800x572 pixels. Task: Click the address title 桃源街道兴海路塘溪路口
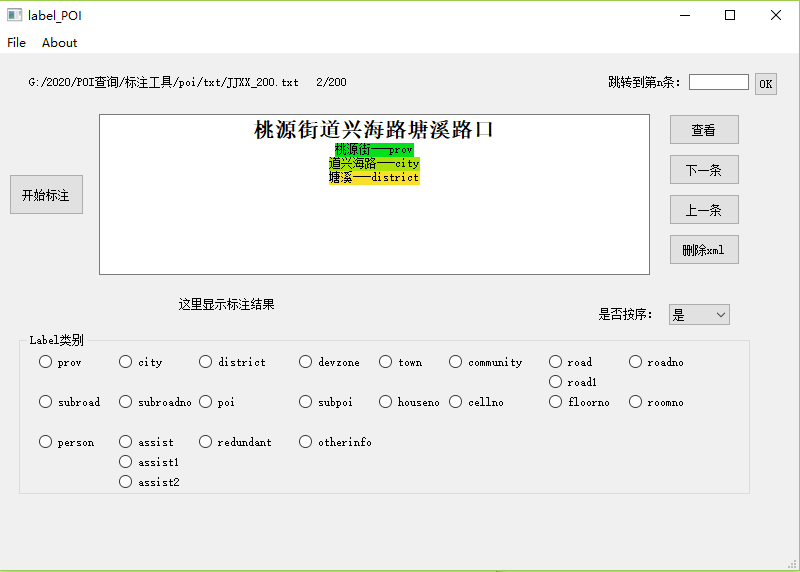pos(373,130)
